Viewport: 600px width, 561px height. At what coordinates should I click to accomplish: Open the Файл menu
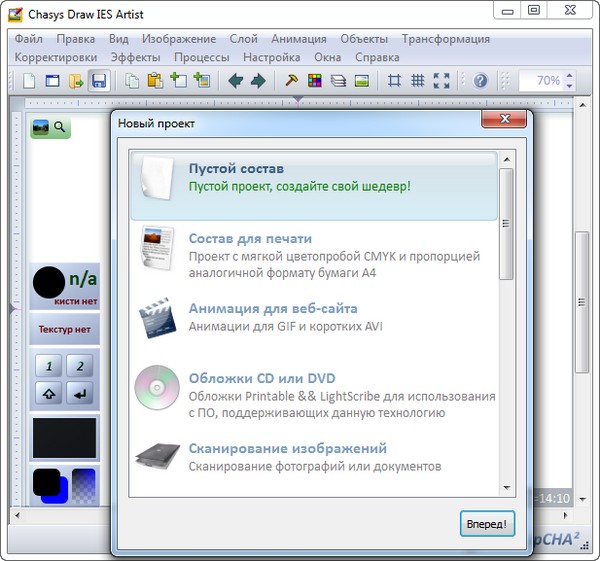pos(29,39)
